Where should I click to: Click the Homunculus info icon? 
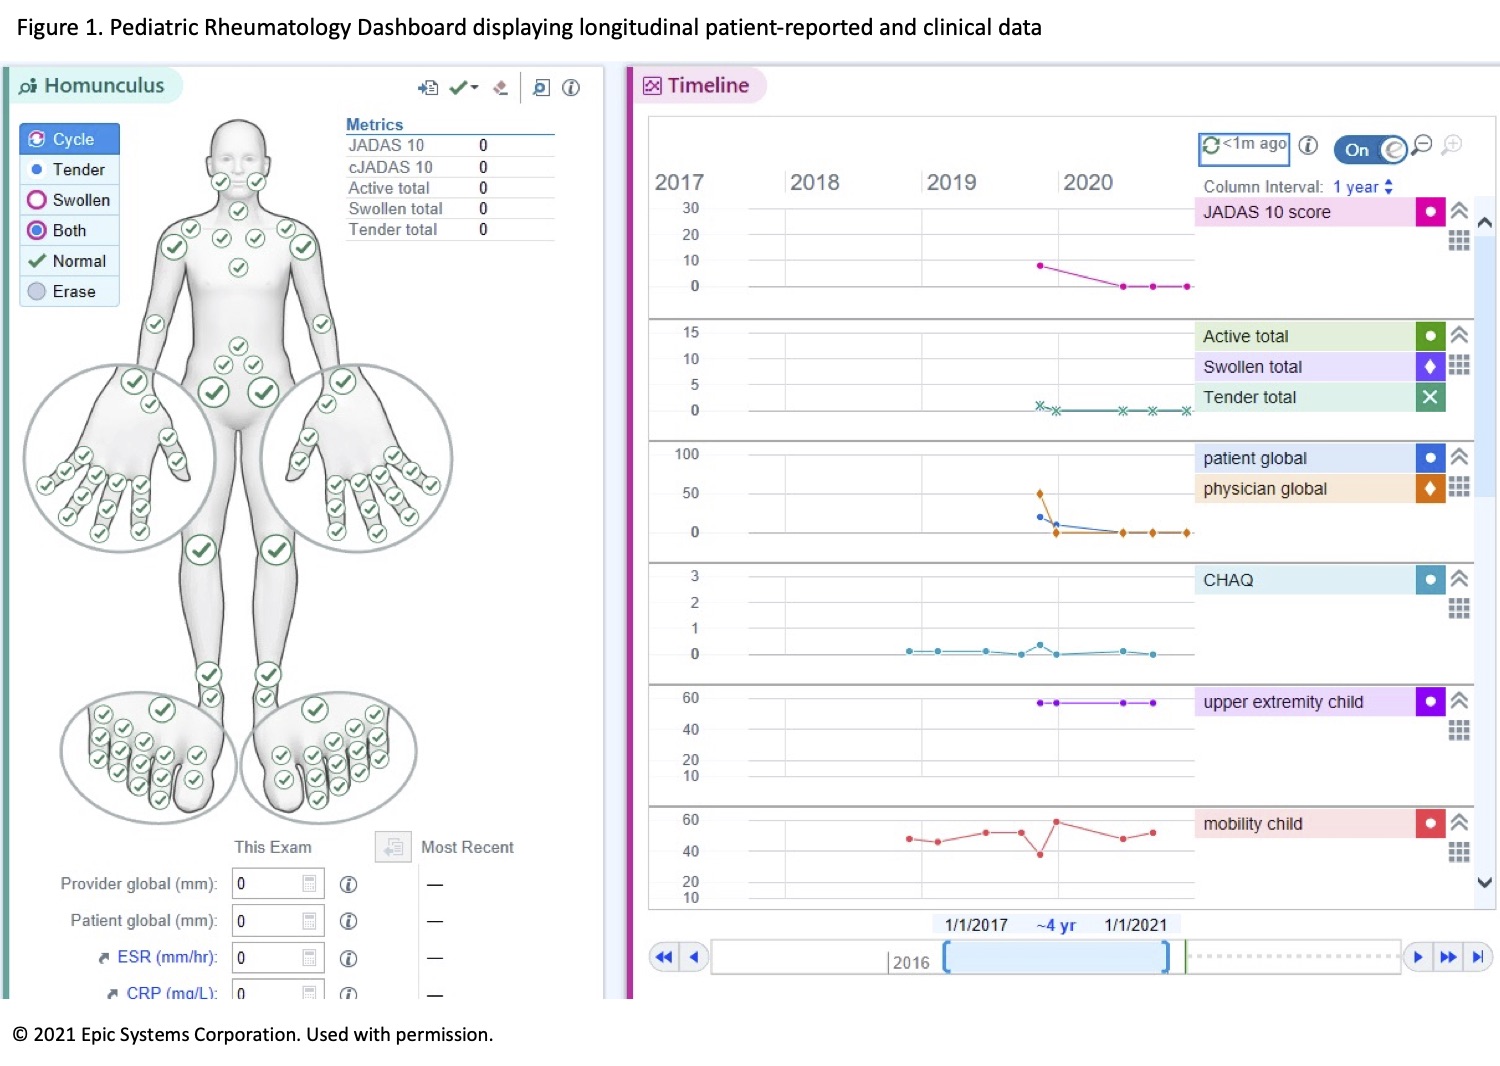click(571, 88)
